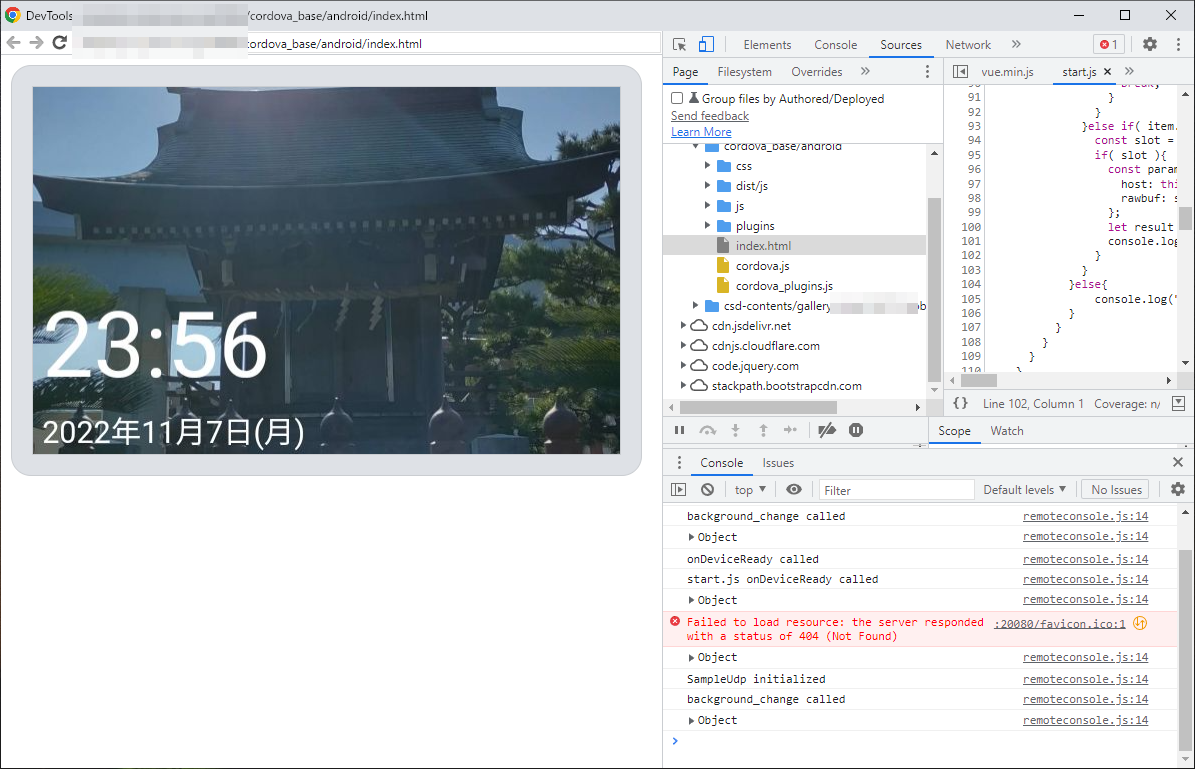Screen dimensions: 1195x769
Task: Open the navigator pane three-dot menu
Action: pyautogui.click(x=927, y=72)
